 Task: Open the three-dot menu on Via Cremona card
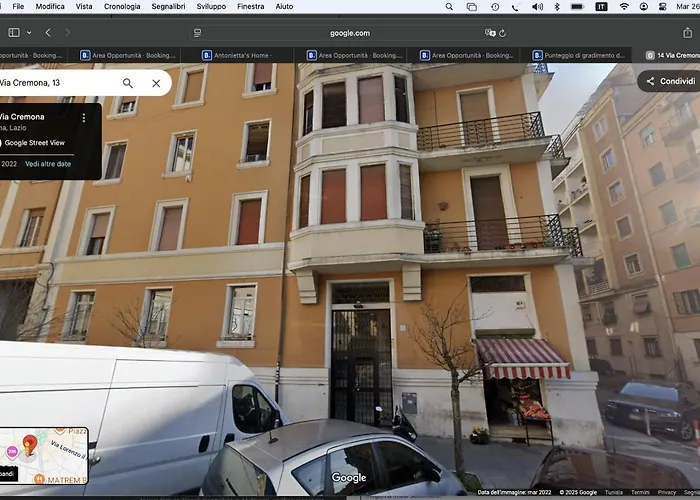pos(84,117)
